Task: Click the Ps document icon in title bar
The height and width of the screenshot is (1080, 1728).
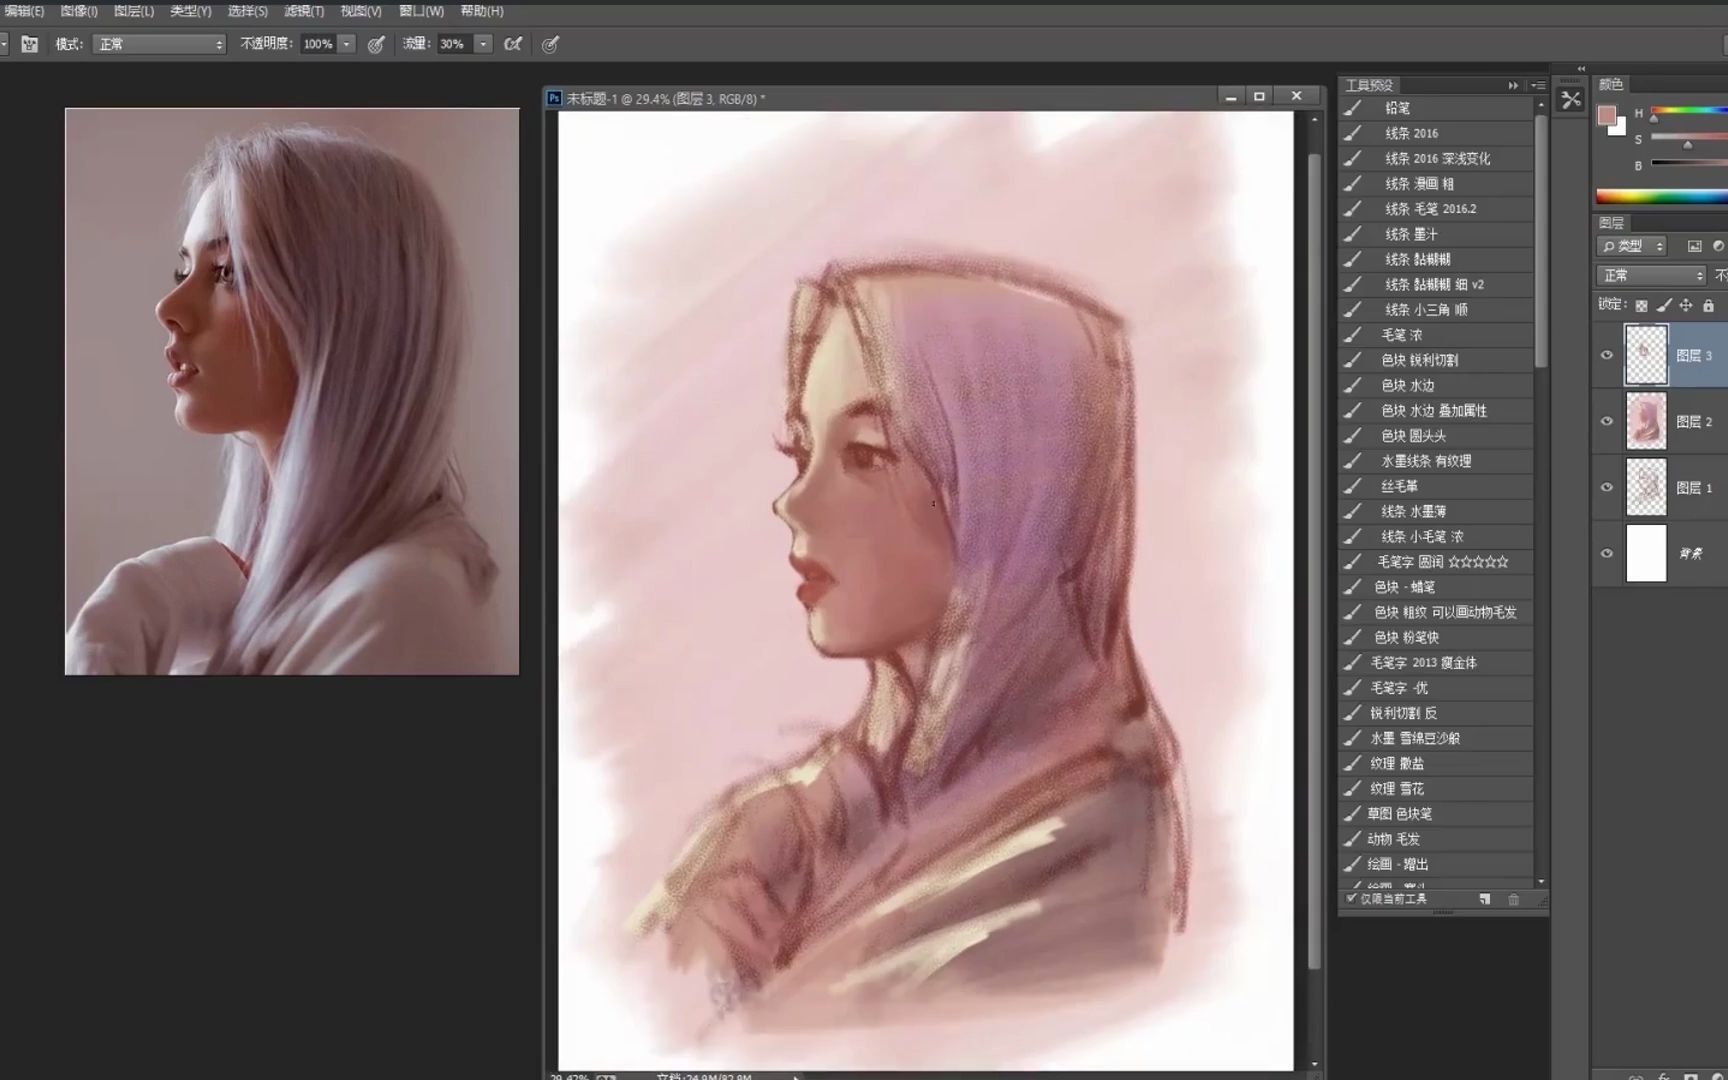Action: [x=554, y=98]
